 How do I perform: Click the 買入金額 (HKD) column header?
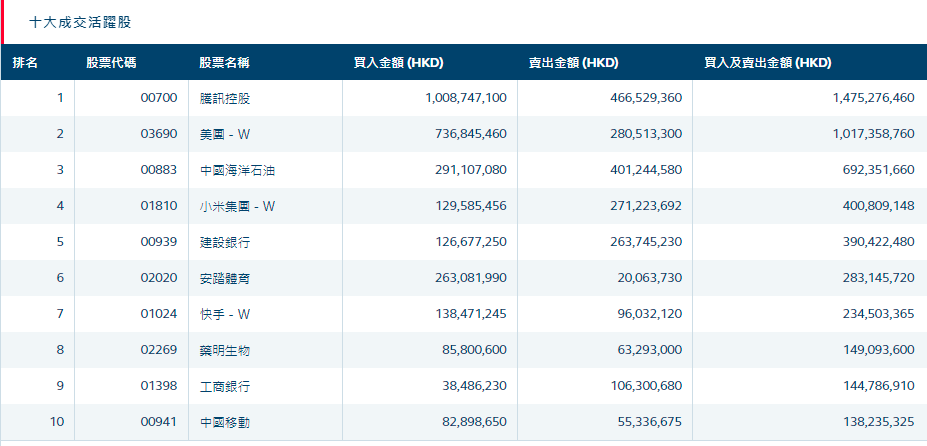pyautogui.click(x=398, y=63)
